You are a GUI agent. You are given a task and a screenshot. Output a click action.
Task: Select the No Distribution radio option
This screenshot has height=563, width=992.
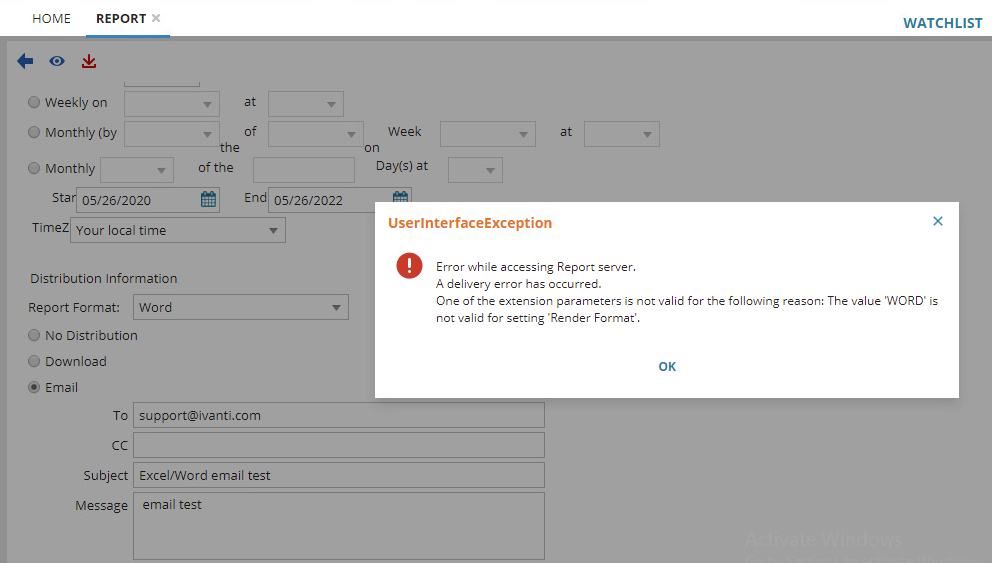(x=35, y=335)
